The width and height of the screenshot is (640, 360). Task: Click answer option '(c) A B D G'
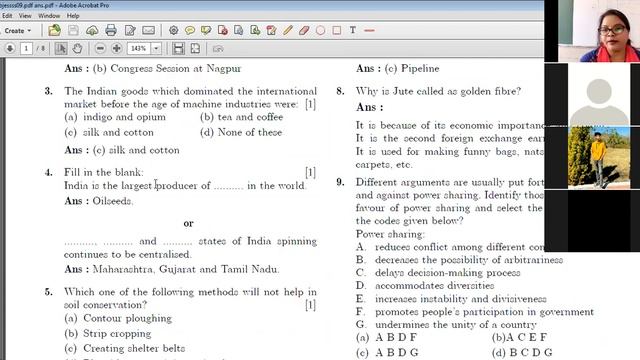click(x=387, y=352)
